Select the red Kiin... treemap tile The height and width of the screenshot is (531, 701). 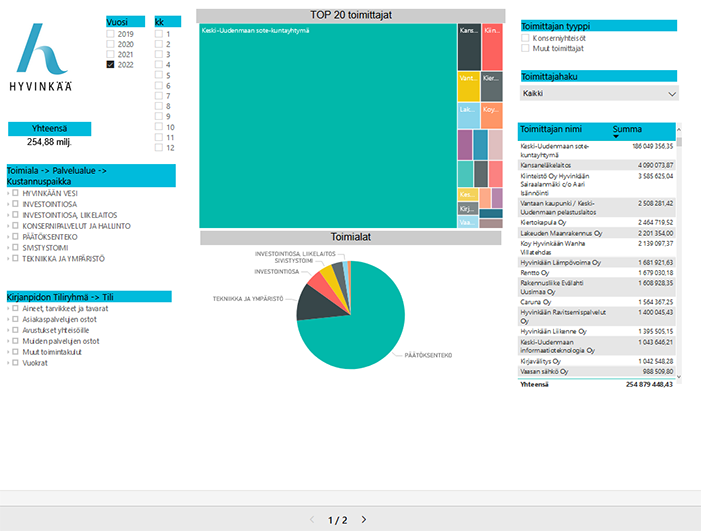coord(492,47)
